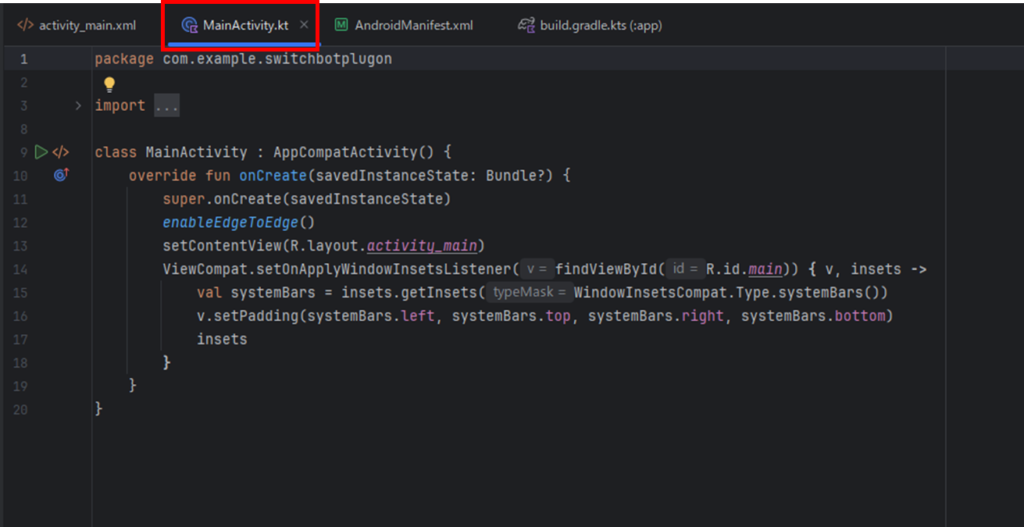The height and width of the screenshot is (527, 1024).
Task: Click the typeMask inlay hint
Action: [x=529, y=293]
